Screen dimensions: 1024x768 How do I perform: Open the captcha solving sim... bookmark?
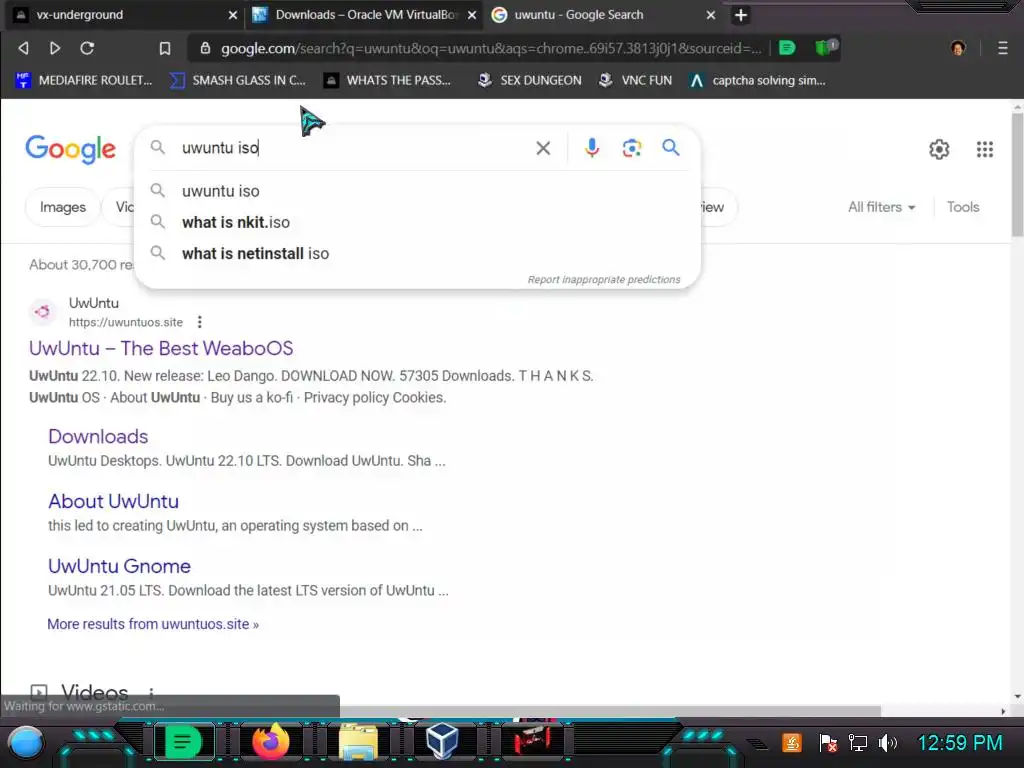pyautogui.click(x=758, y=80)
